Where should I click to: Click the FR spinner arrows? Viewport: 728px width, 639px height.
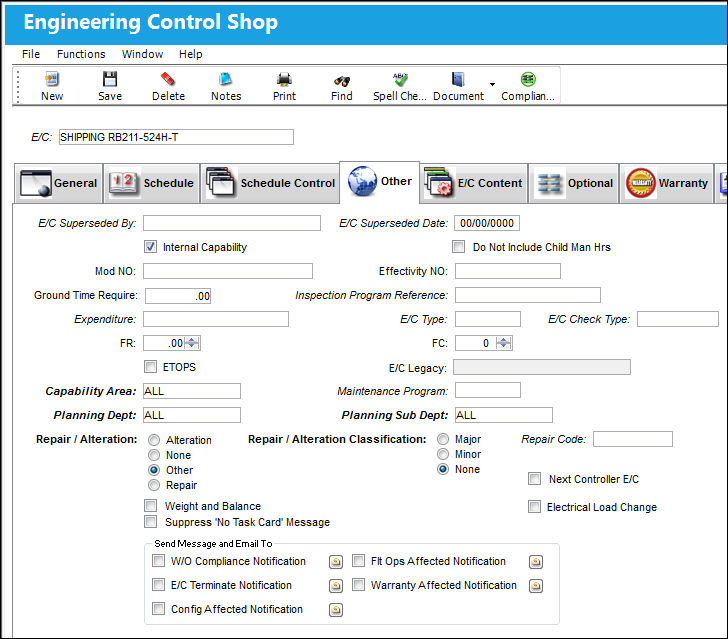point(192,343)
